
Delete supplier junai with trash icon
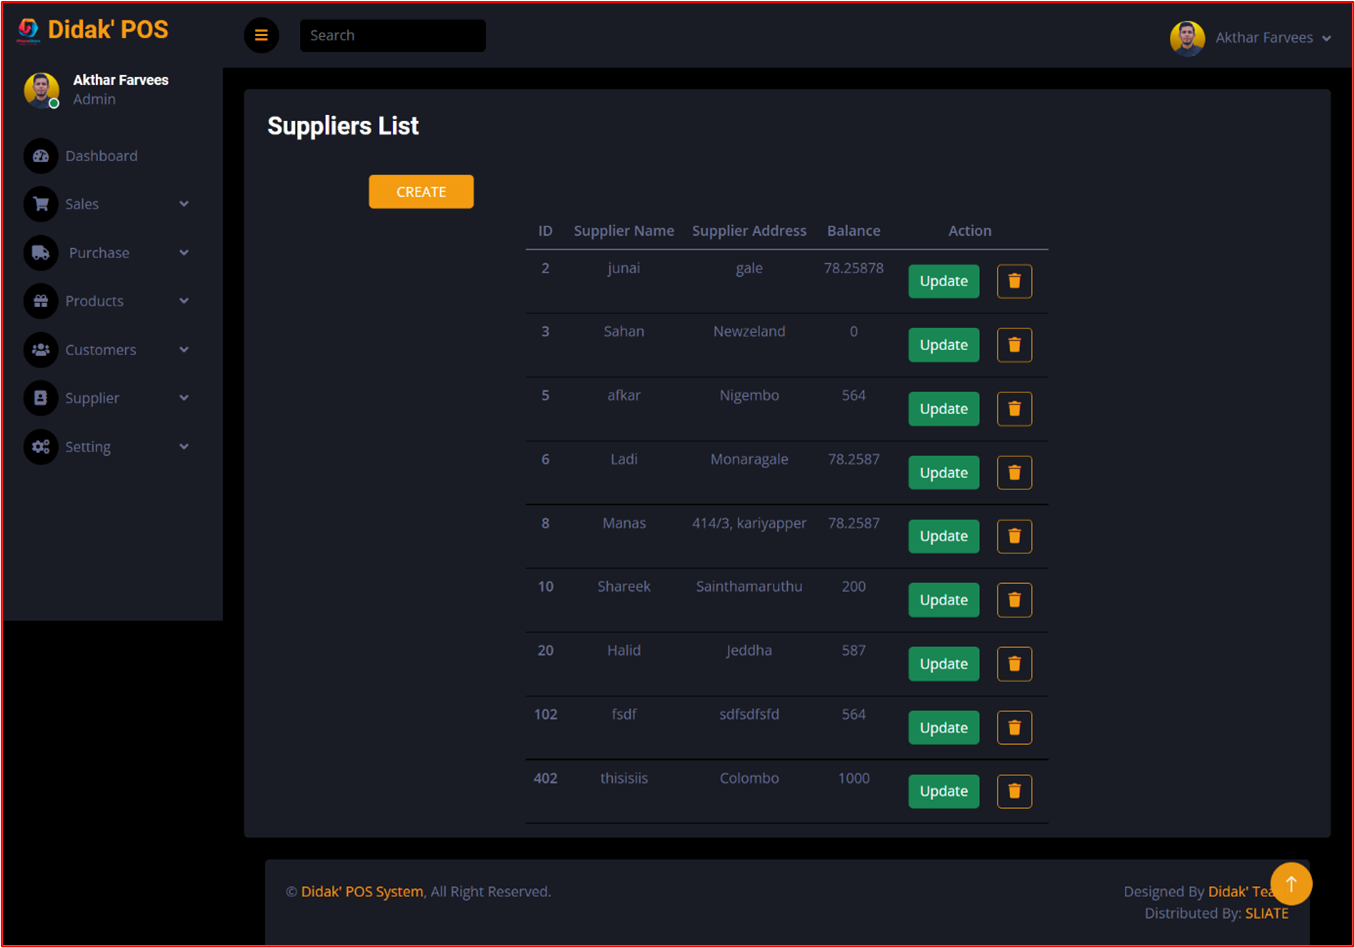coord(1014,281)
